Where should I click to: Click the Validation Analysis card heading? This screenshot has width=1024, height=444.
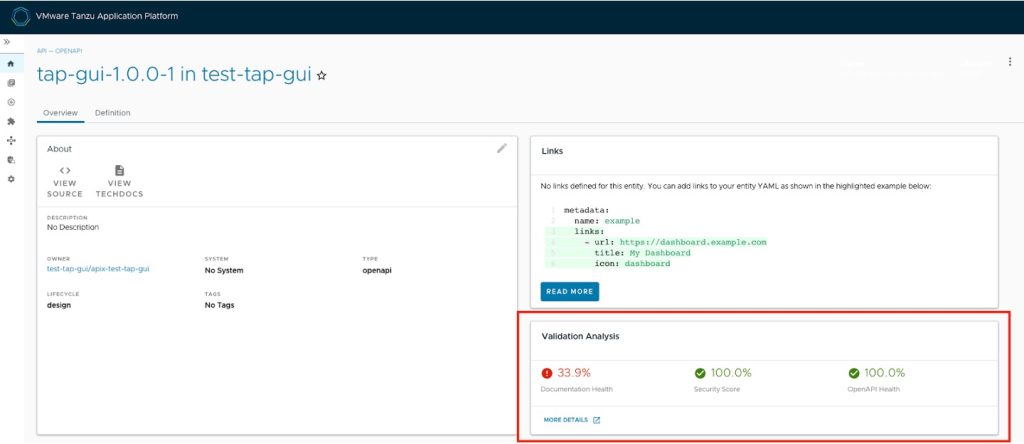tap(581, 336)
